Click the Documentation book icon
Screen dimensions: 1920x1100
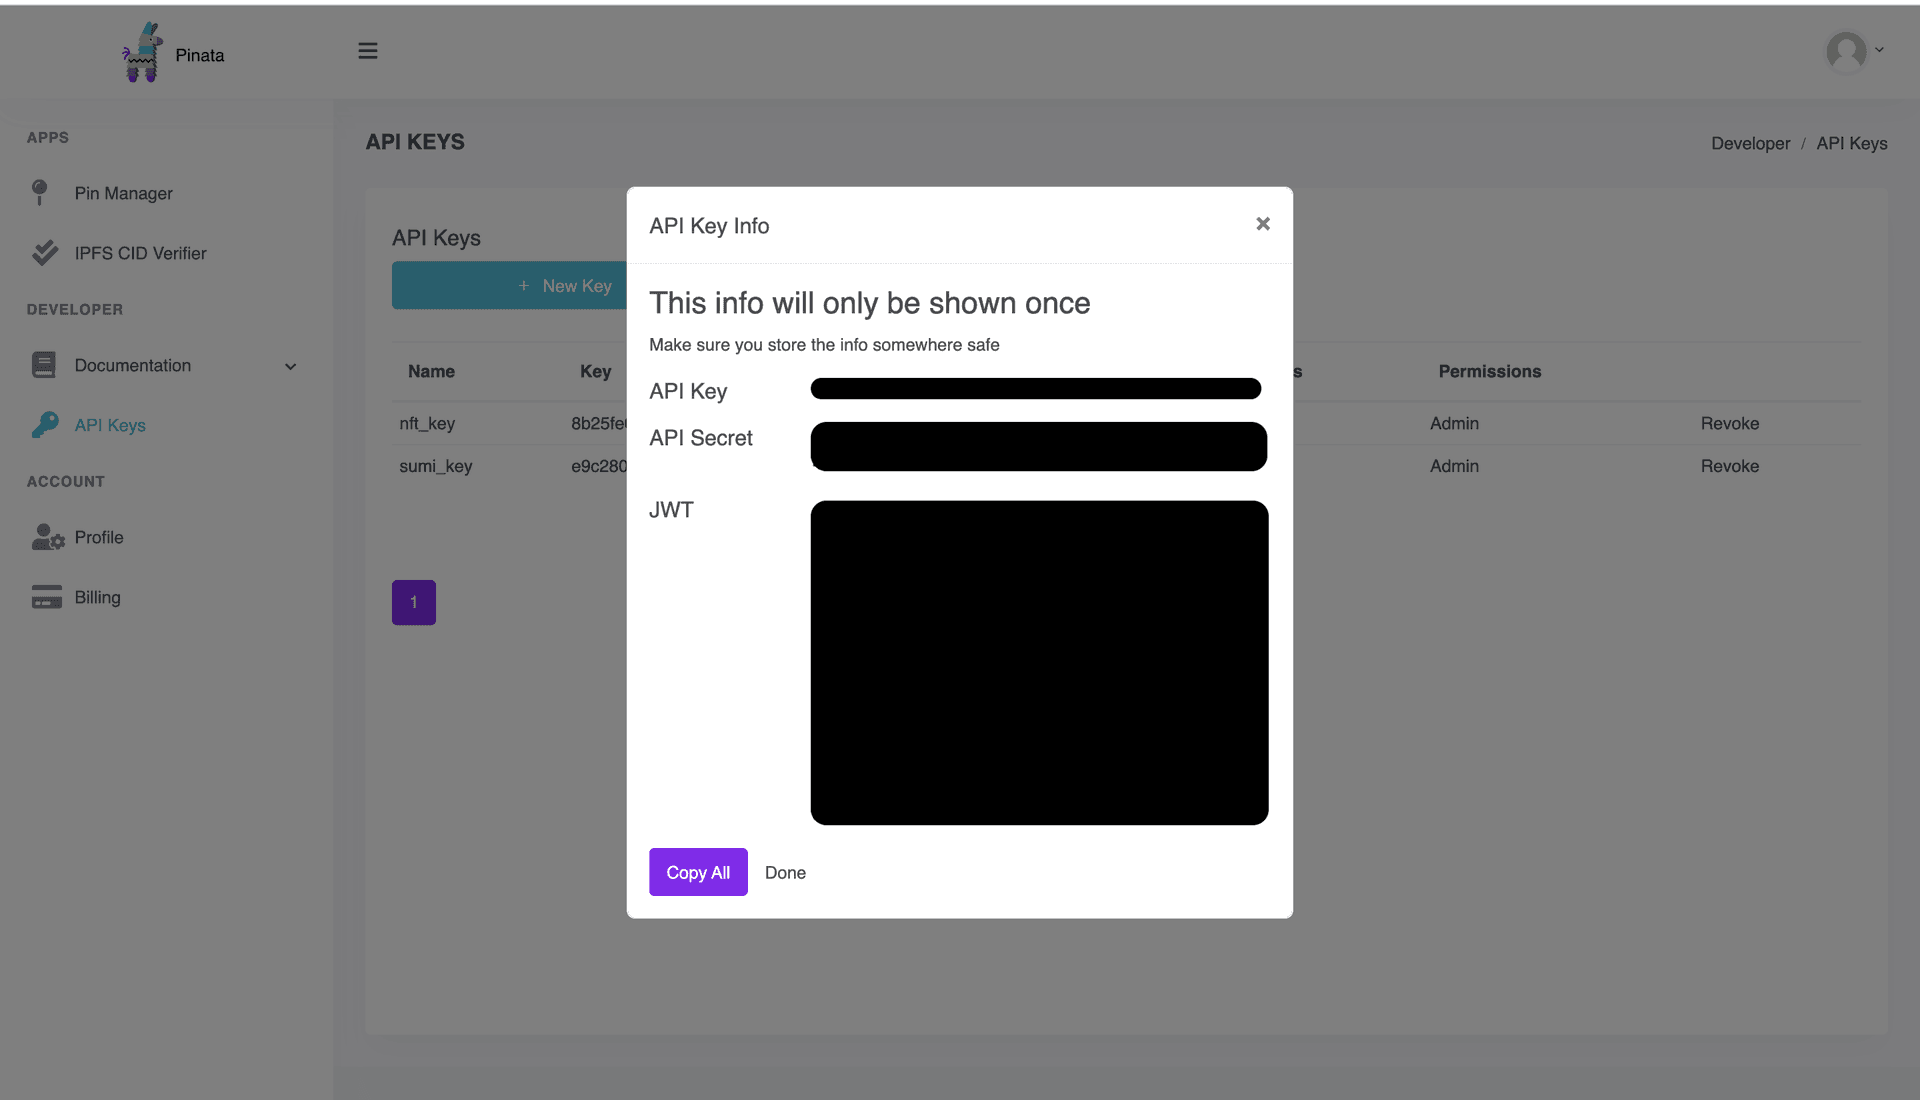[x=45, y=365]
